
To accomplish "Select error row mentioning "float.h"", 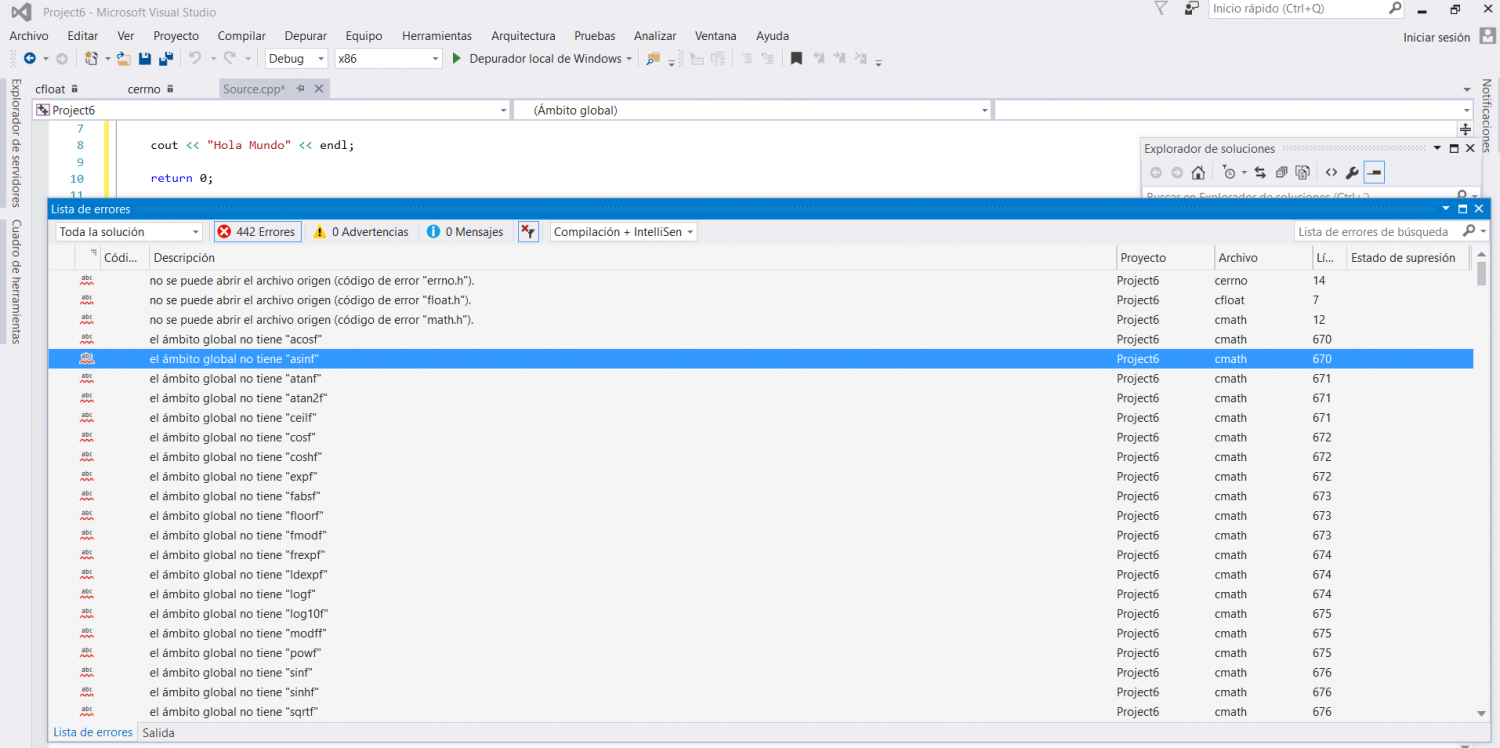I will point(761,300).
